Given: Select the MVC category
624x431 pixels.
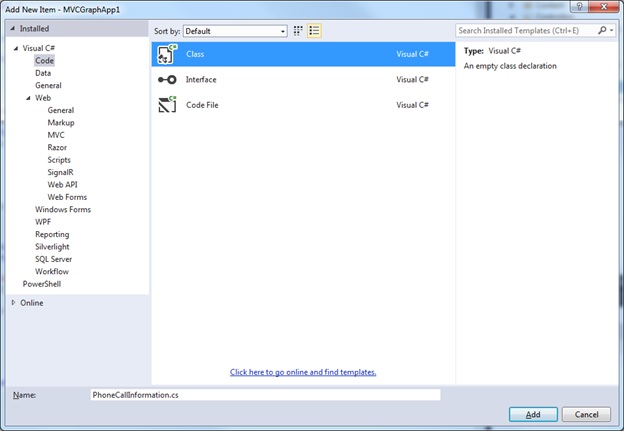Looking at the screenshot, I should [x=56, y=135].
